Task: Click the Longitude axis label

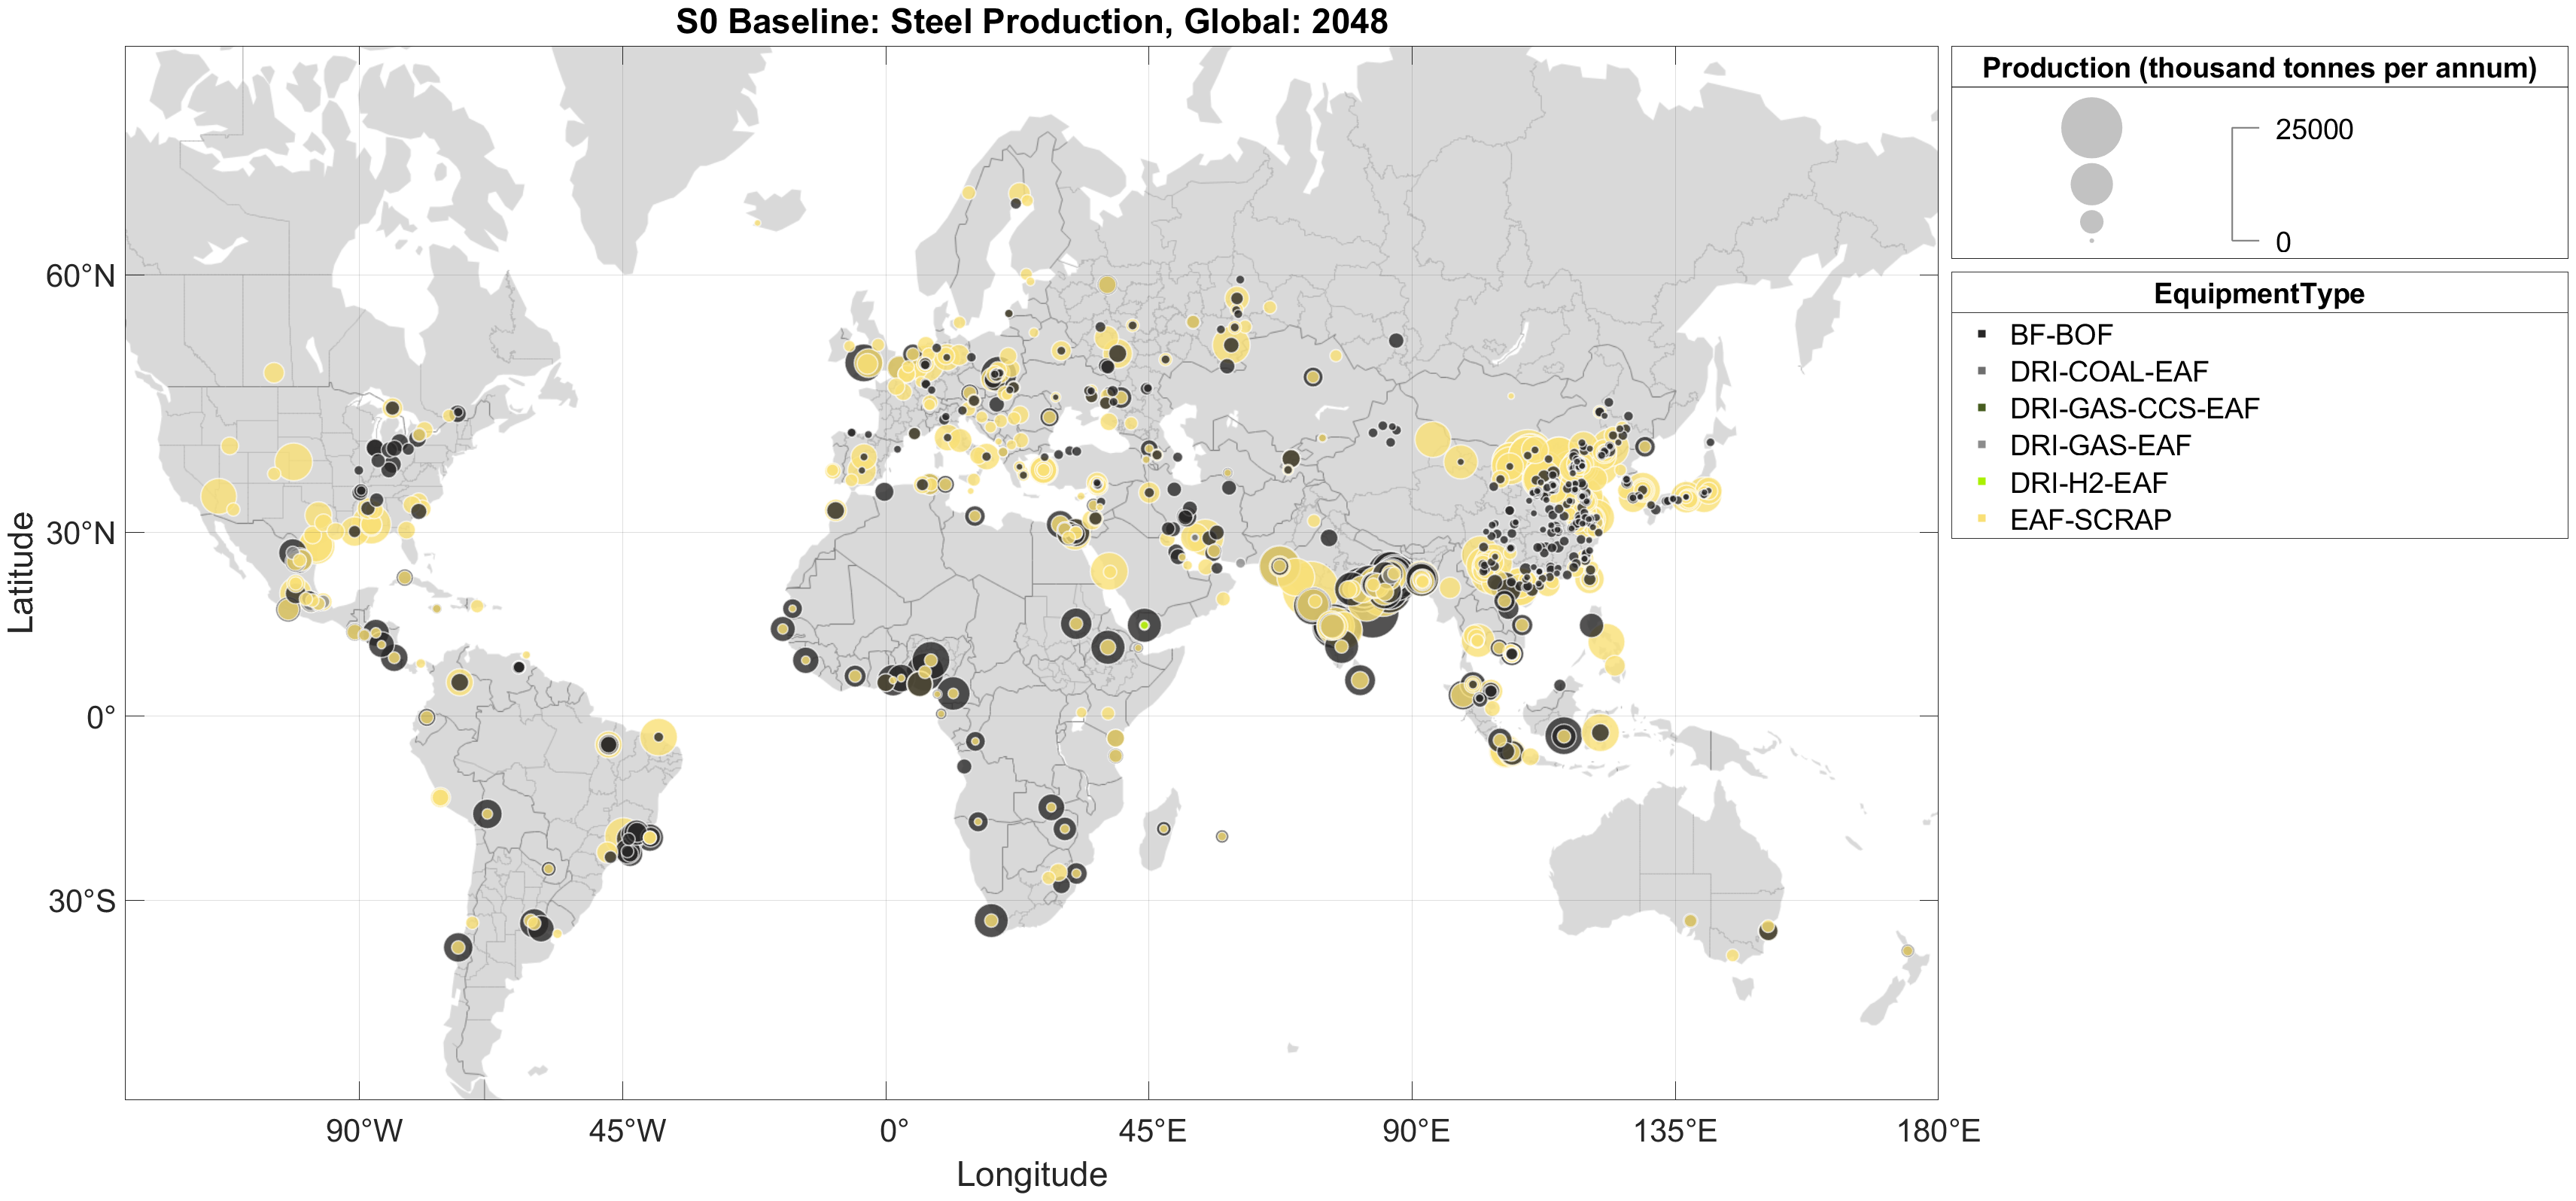Action: point(1031,1174)
